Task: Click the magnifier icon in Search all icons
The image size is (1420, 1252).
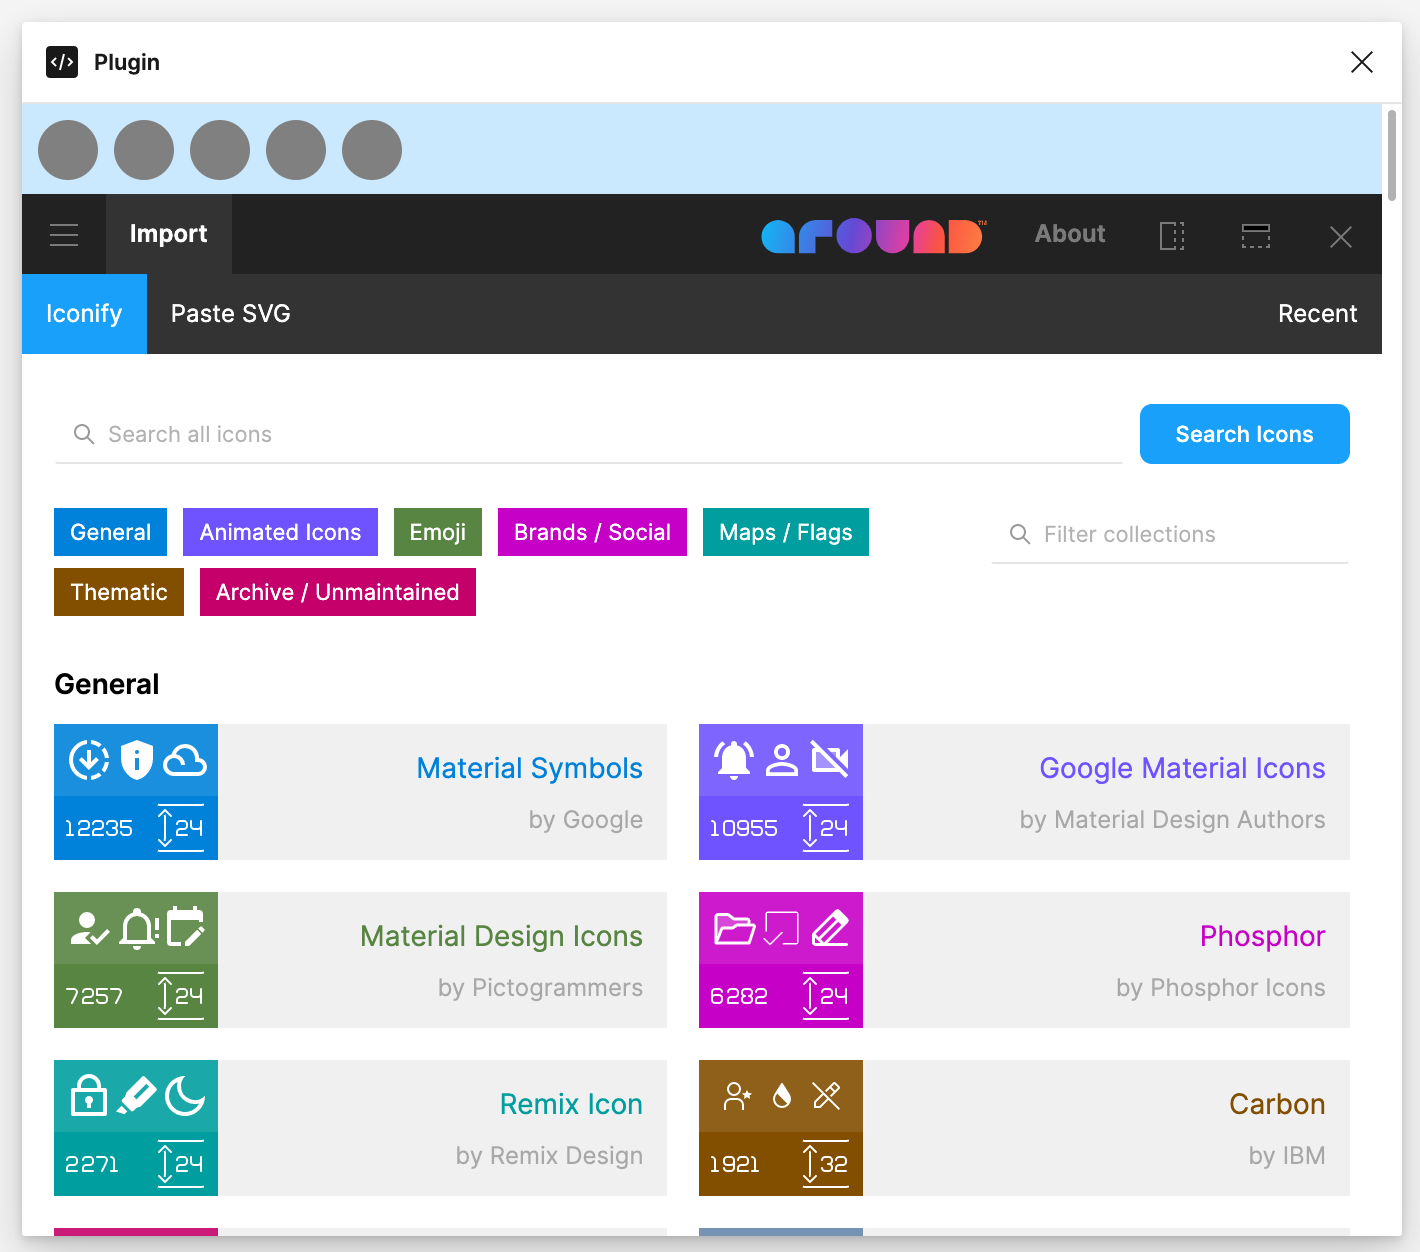Action: 84,434
